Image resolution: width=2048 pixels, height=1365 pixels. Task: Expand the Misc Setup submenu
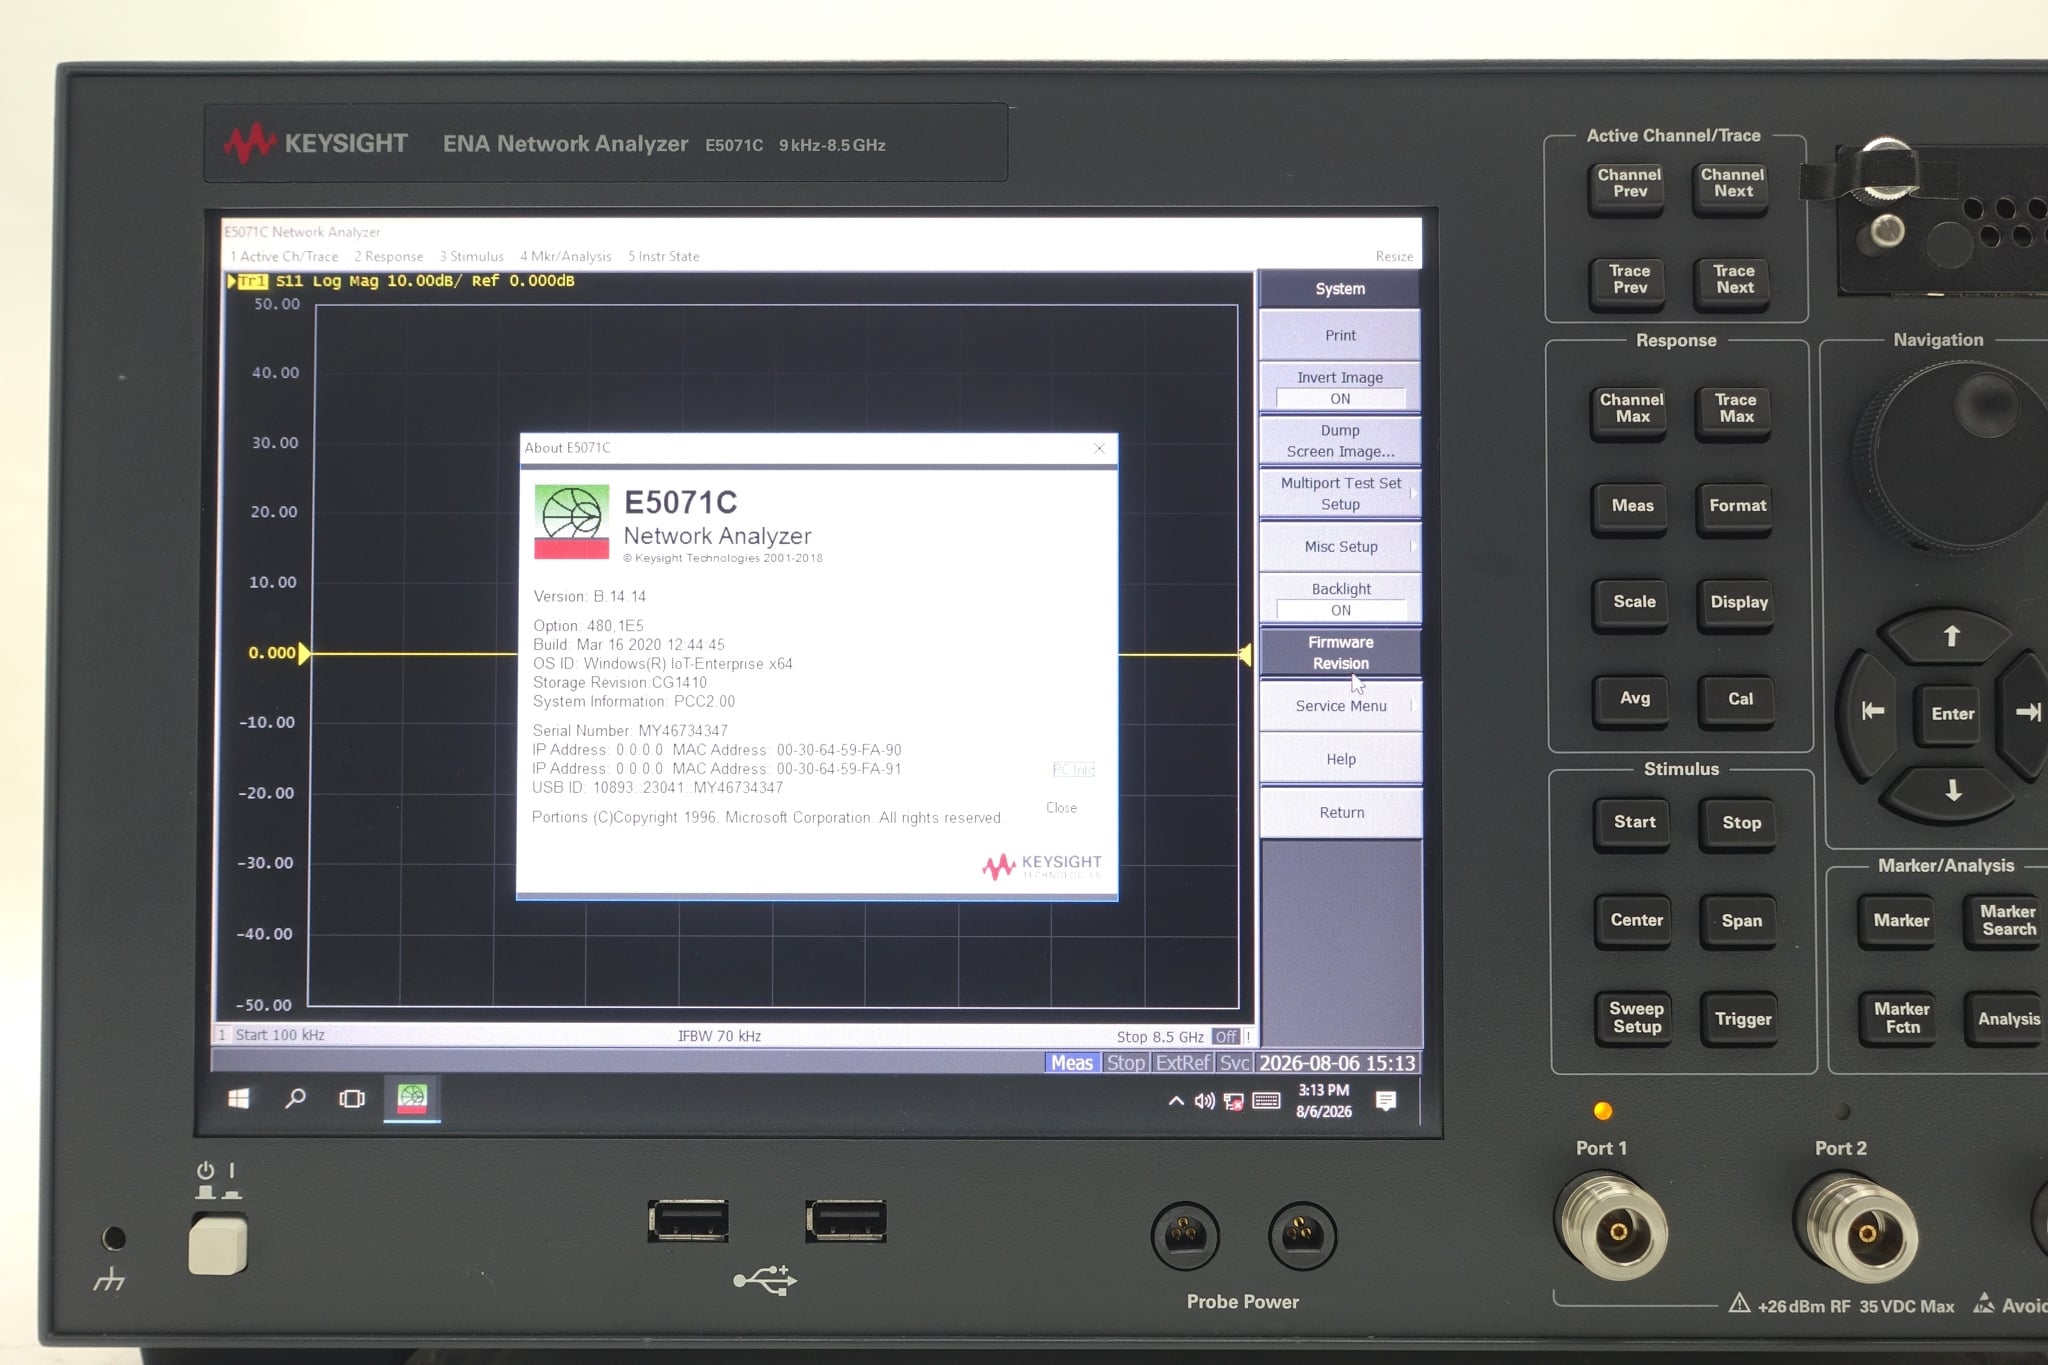1340,547
